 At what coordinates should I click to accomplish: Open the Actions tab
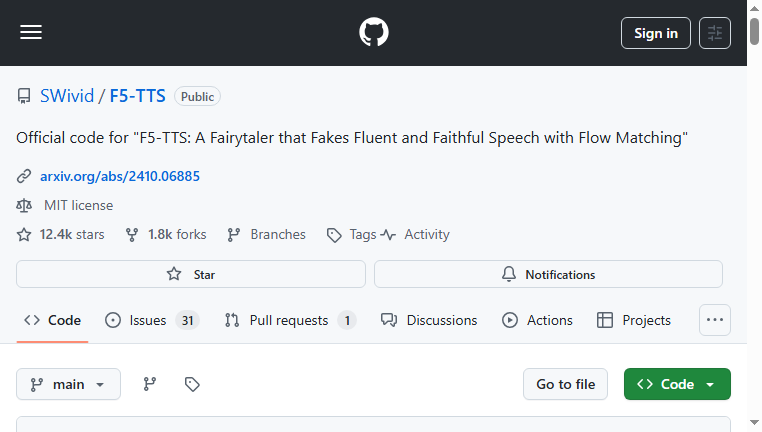pos(537,320)
